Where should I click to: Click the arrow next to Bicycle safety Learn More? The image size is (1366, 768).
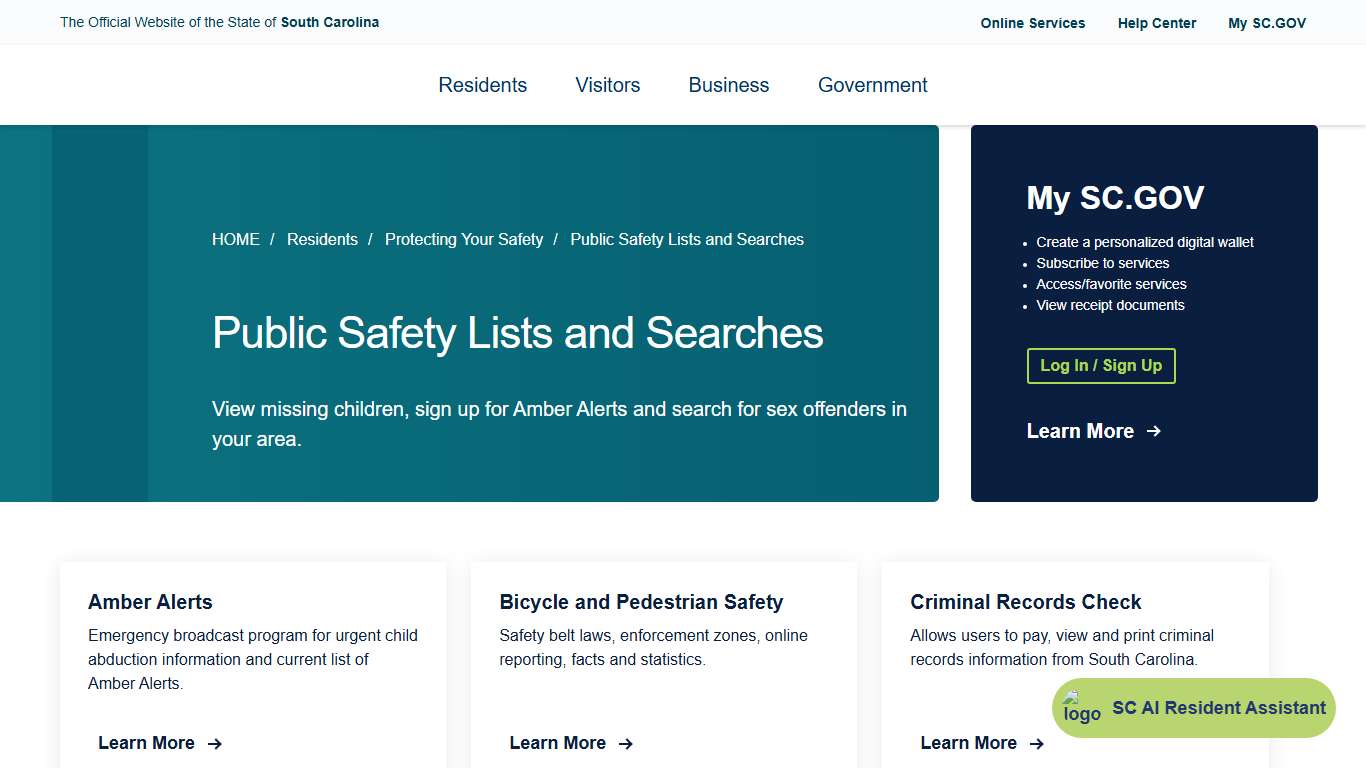pyautogui.click(x=625, y=744)
